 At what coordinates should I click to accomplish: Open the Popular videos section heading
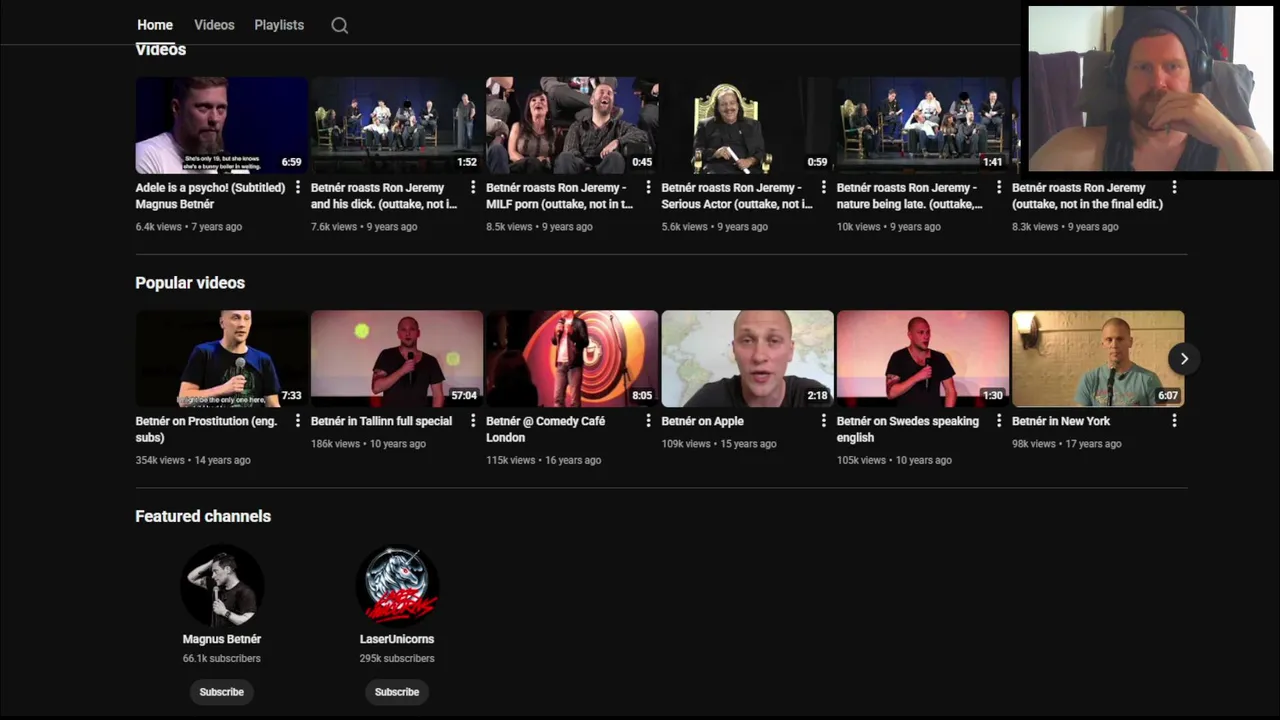(190, 283)
